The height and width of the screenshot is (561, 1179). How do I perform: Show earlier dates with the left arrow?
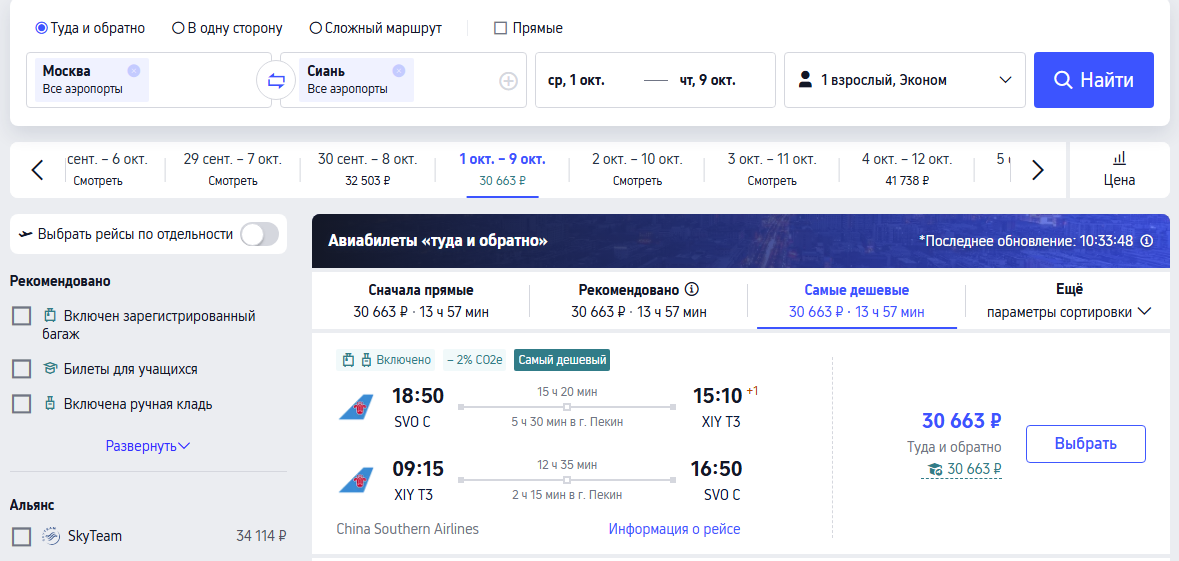click(x=38, y=170)
